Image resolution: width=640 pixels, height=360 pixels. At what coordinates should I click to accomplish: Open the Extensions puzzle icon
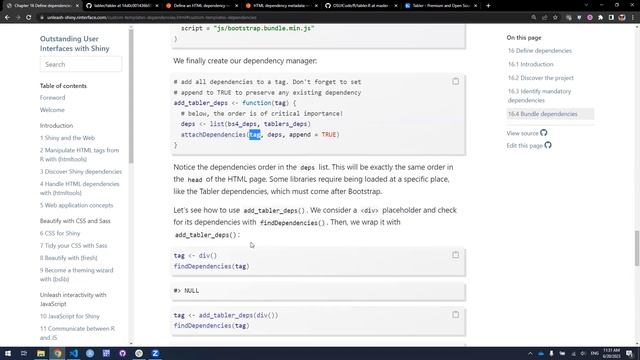[x=600, y=18]
